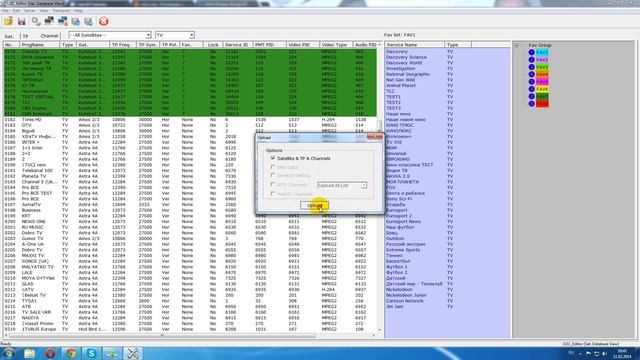Click the Service Name column header
640x360 pixels.
414,45
